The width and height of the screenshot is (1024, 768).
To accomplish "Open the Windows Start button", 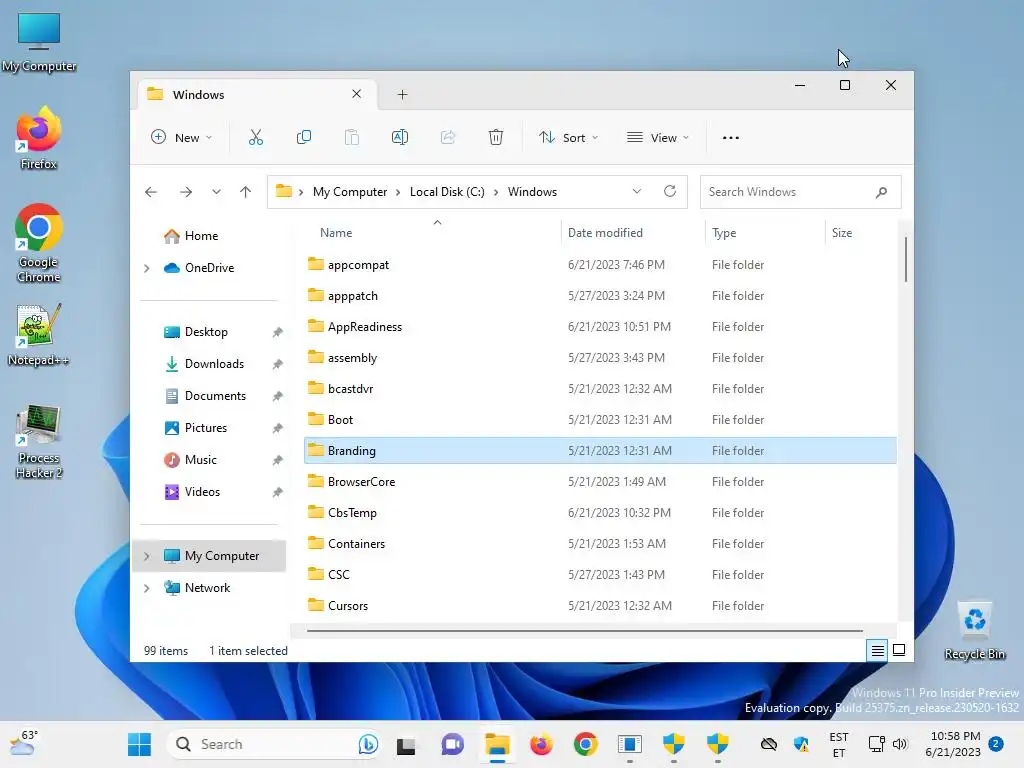I will [x=139, y=744].
